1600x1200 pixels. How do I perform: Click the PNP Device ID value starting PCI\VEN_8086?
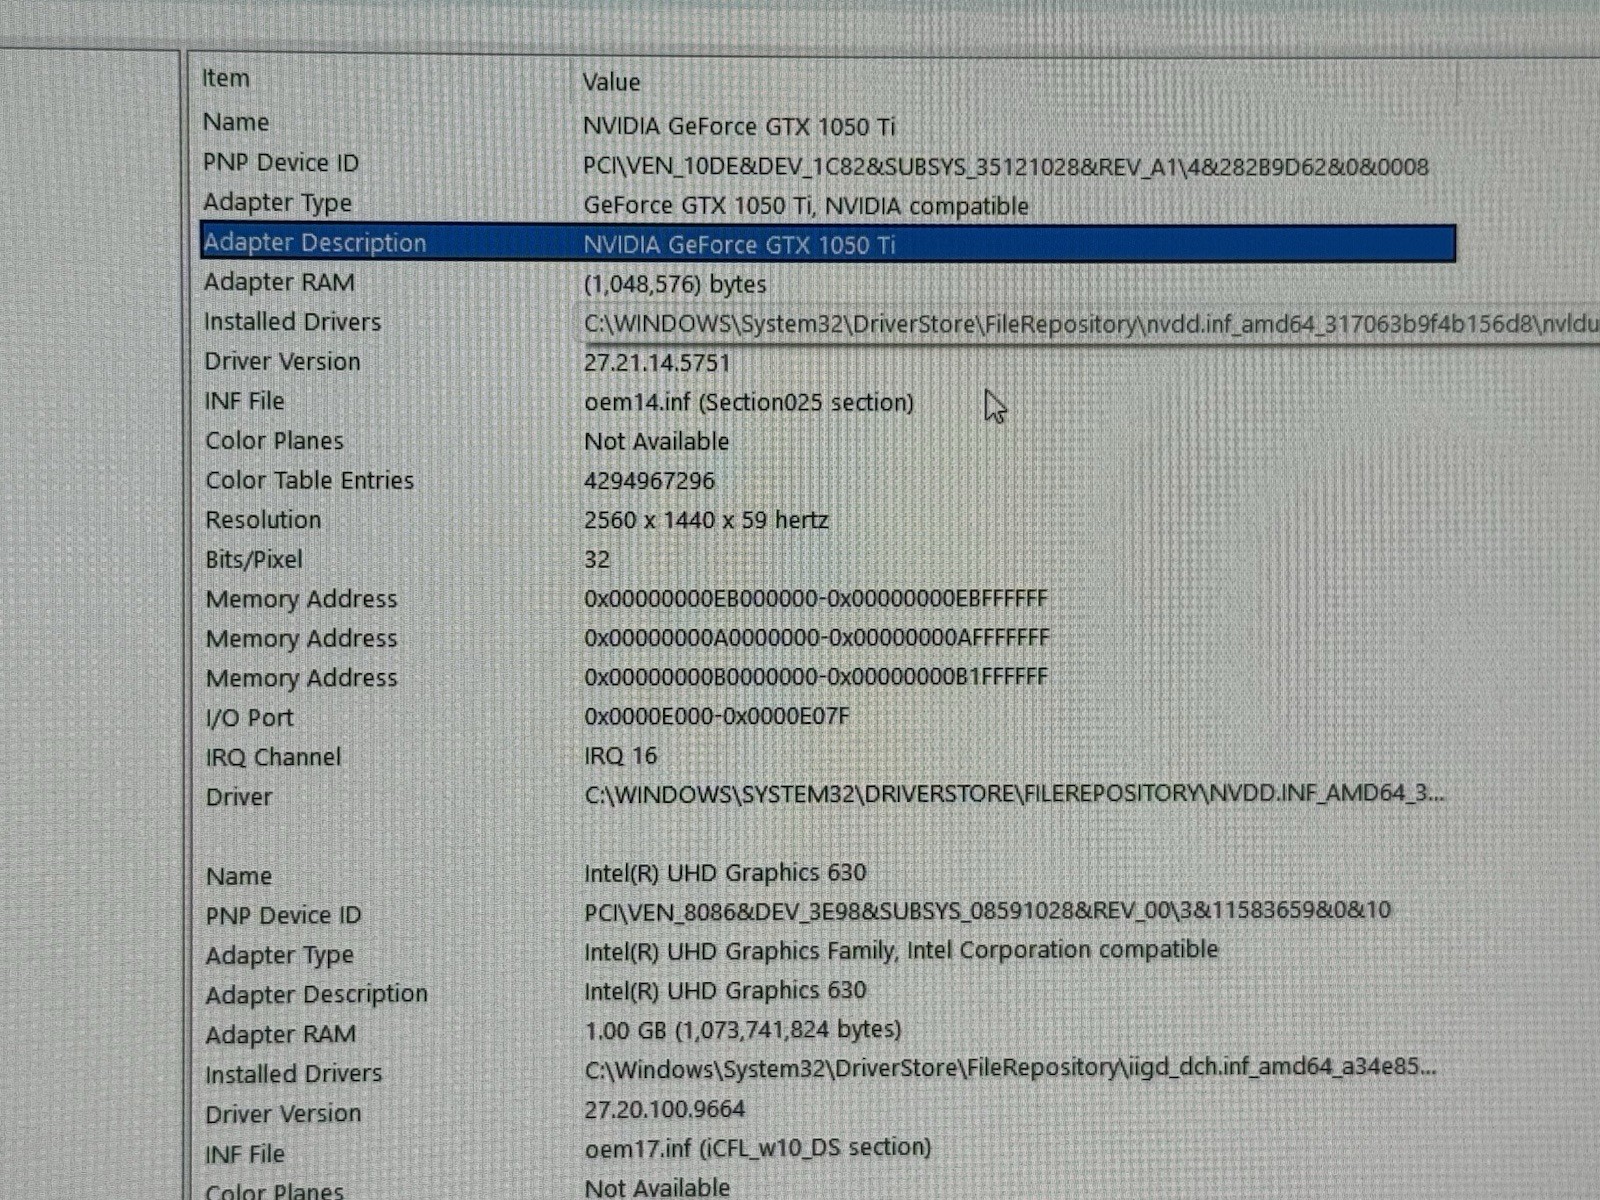(988, 911)
